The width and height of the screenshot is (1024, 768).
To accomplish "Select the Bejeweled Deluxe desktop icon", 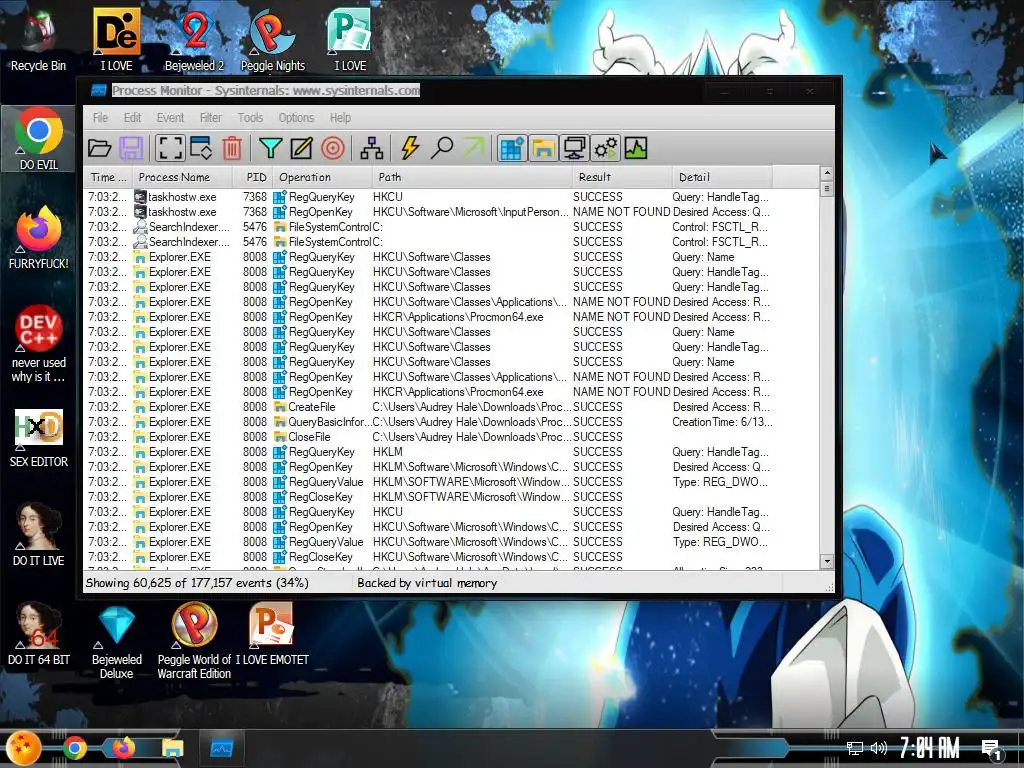I will click(116, 641).
